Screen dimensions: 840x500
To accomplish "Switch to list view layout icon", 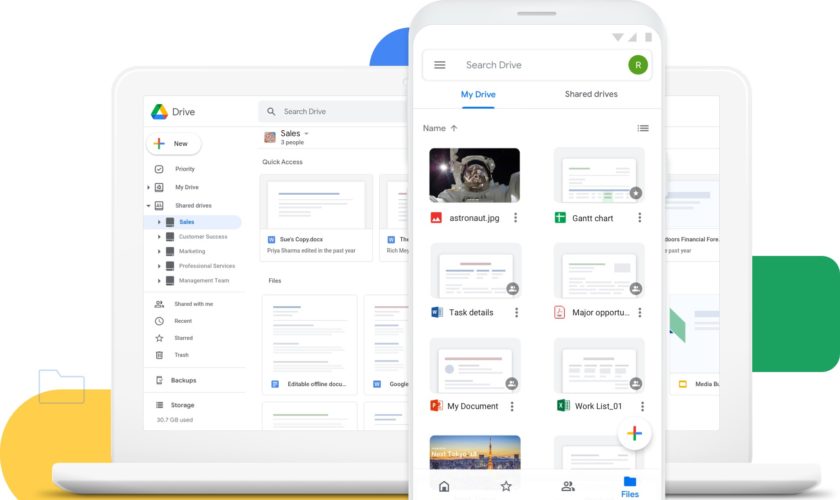I will [643, 128].
